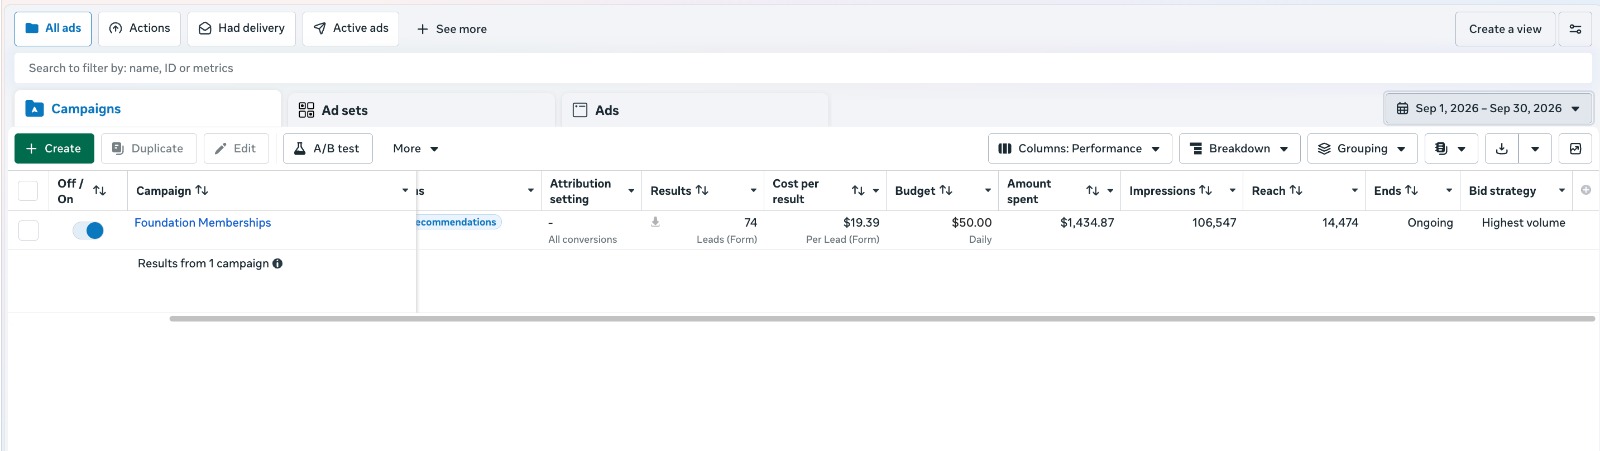
Task: Click the Edit button
Action: pos(236,148)
